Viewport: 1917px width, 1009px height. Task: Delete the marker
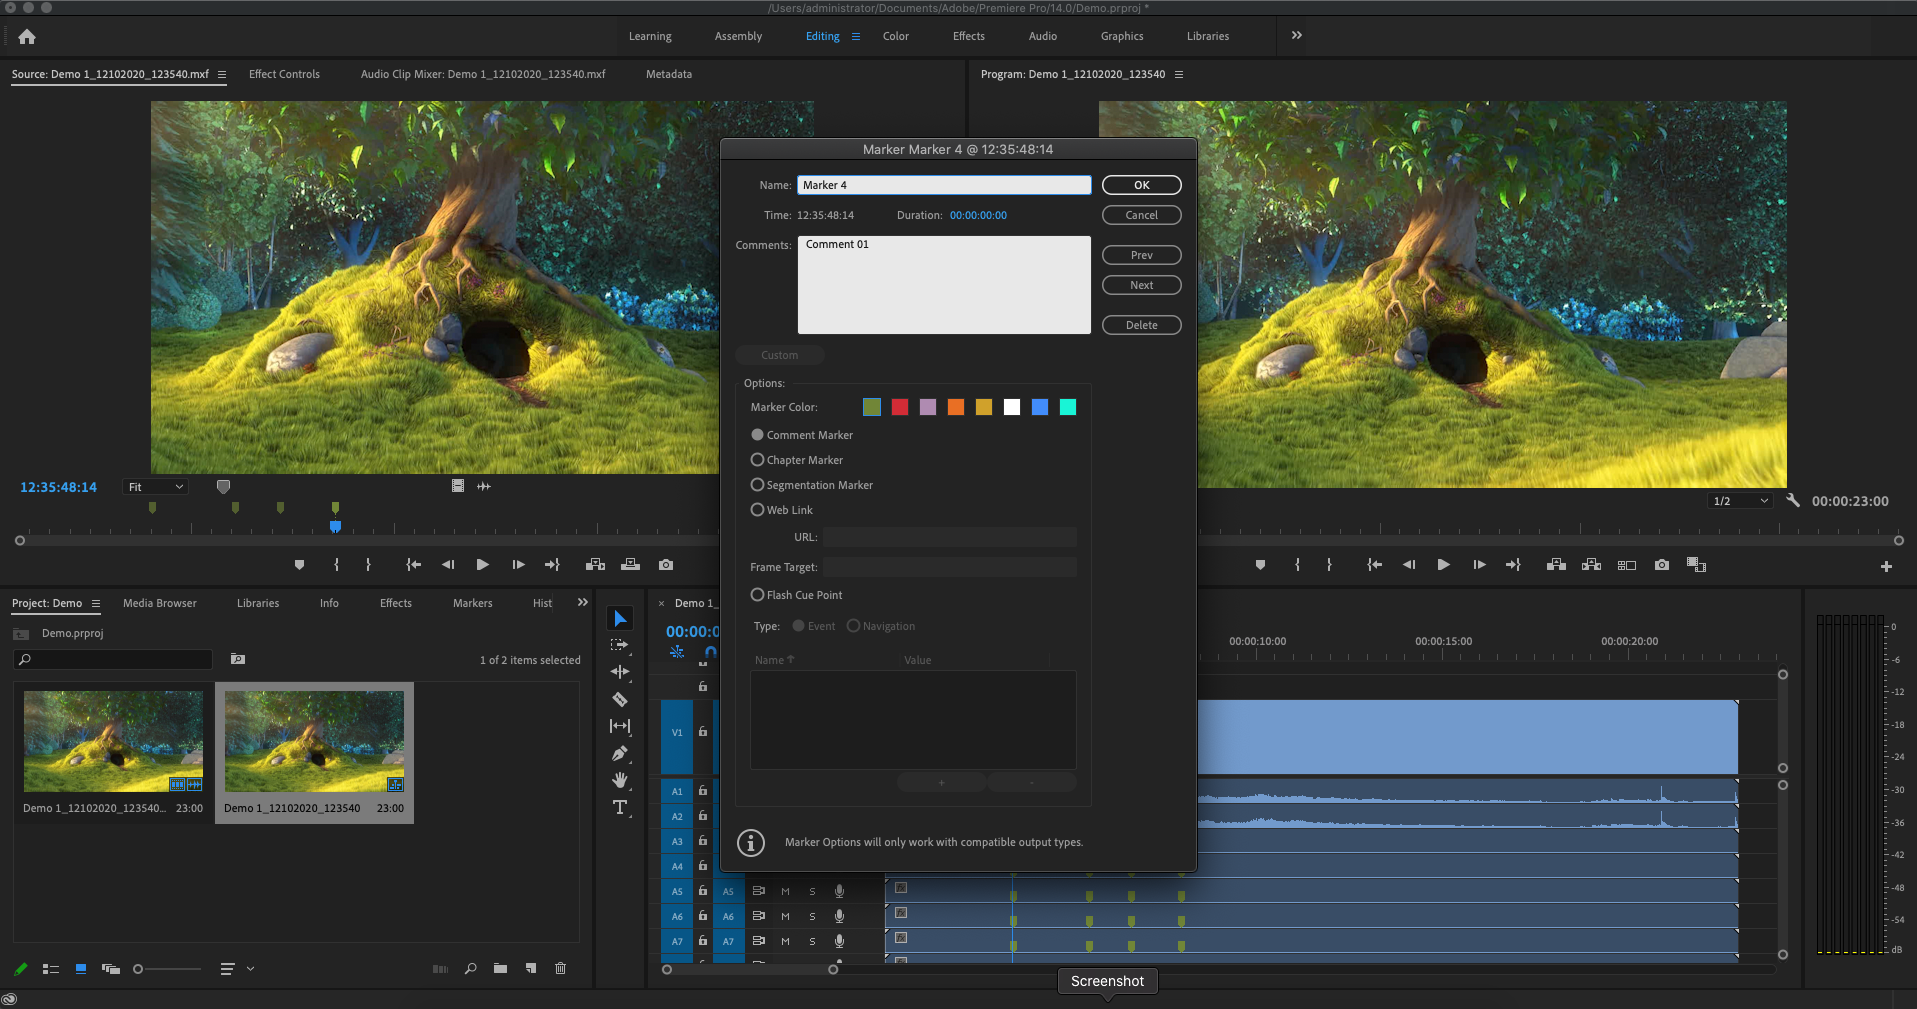coord(1142,326)
